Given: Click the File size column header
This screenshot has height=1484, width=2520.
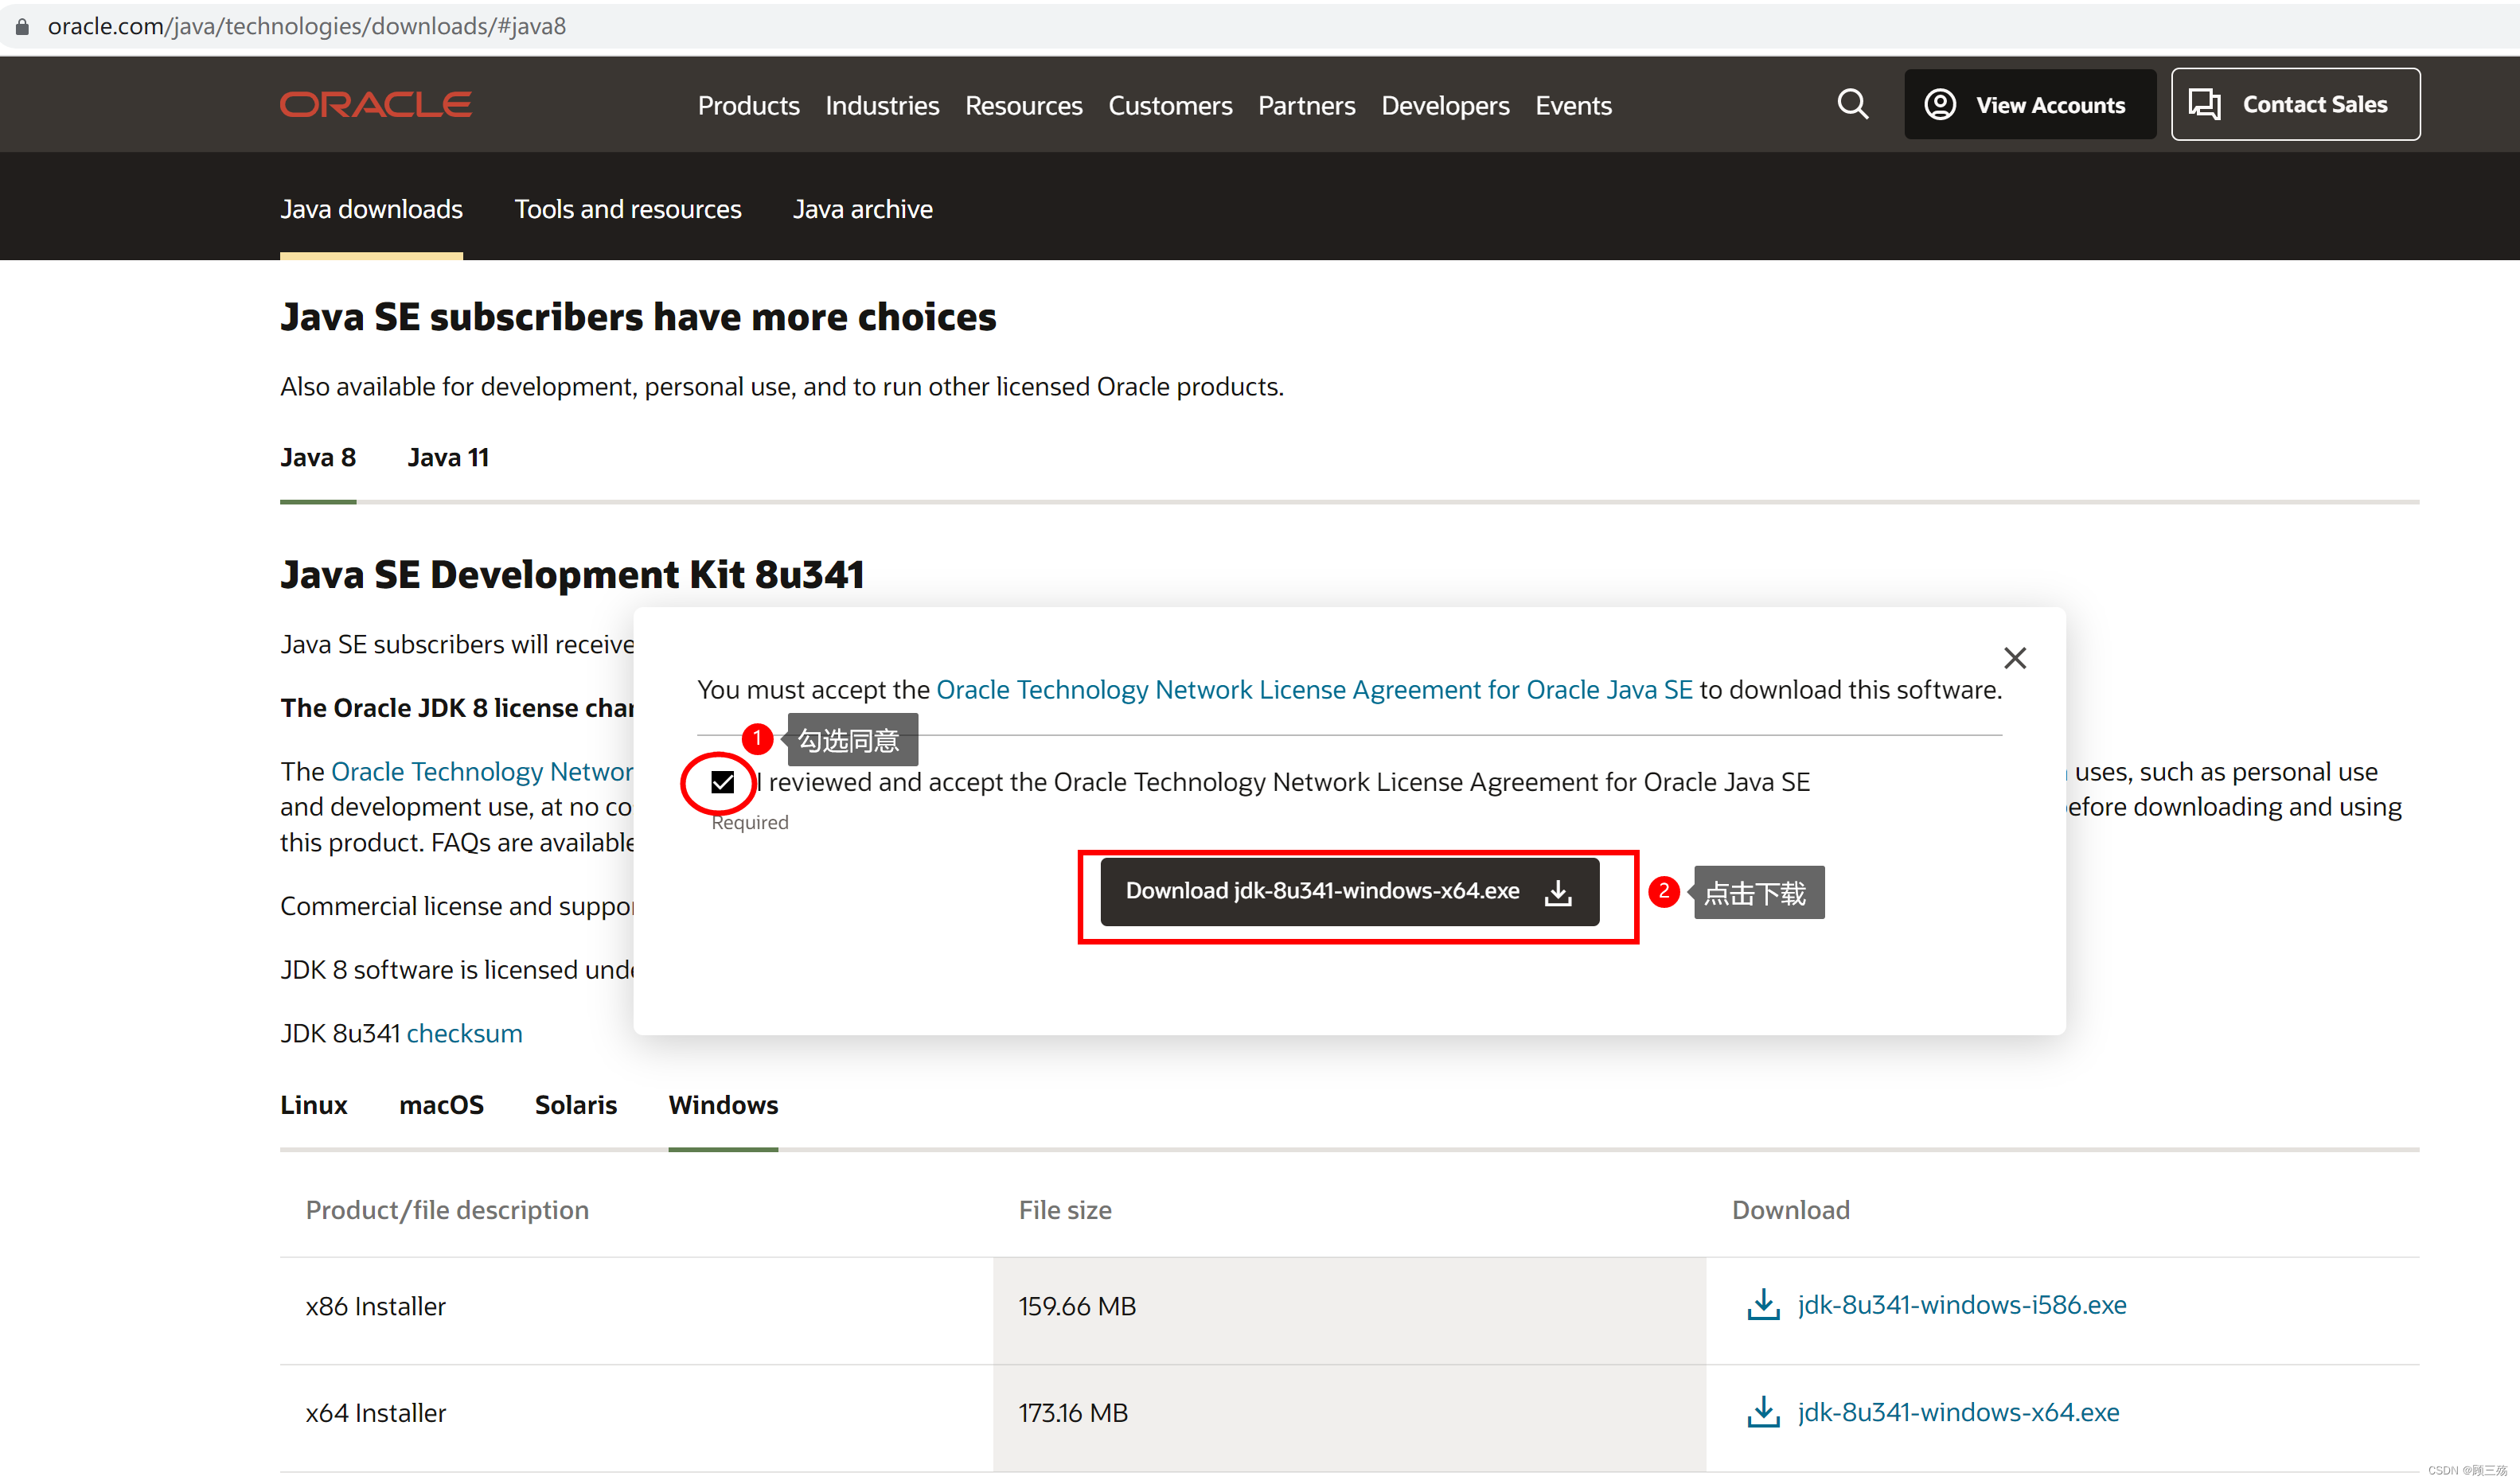Looking at the screenshot, I should click(1065, 1210).
